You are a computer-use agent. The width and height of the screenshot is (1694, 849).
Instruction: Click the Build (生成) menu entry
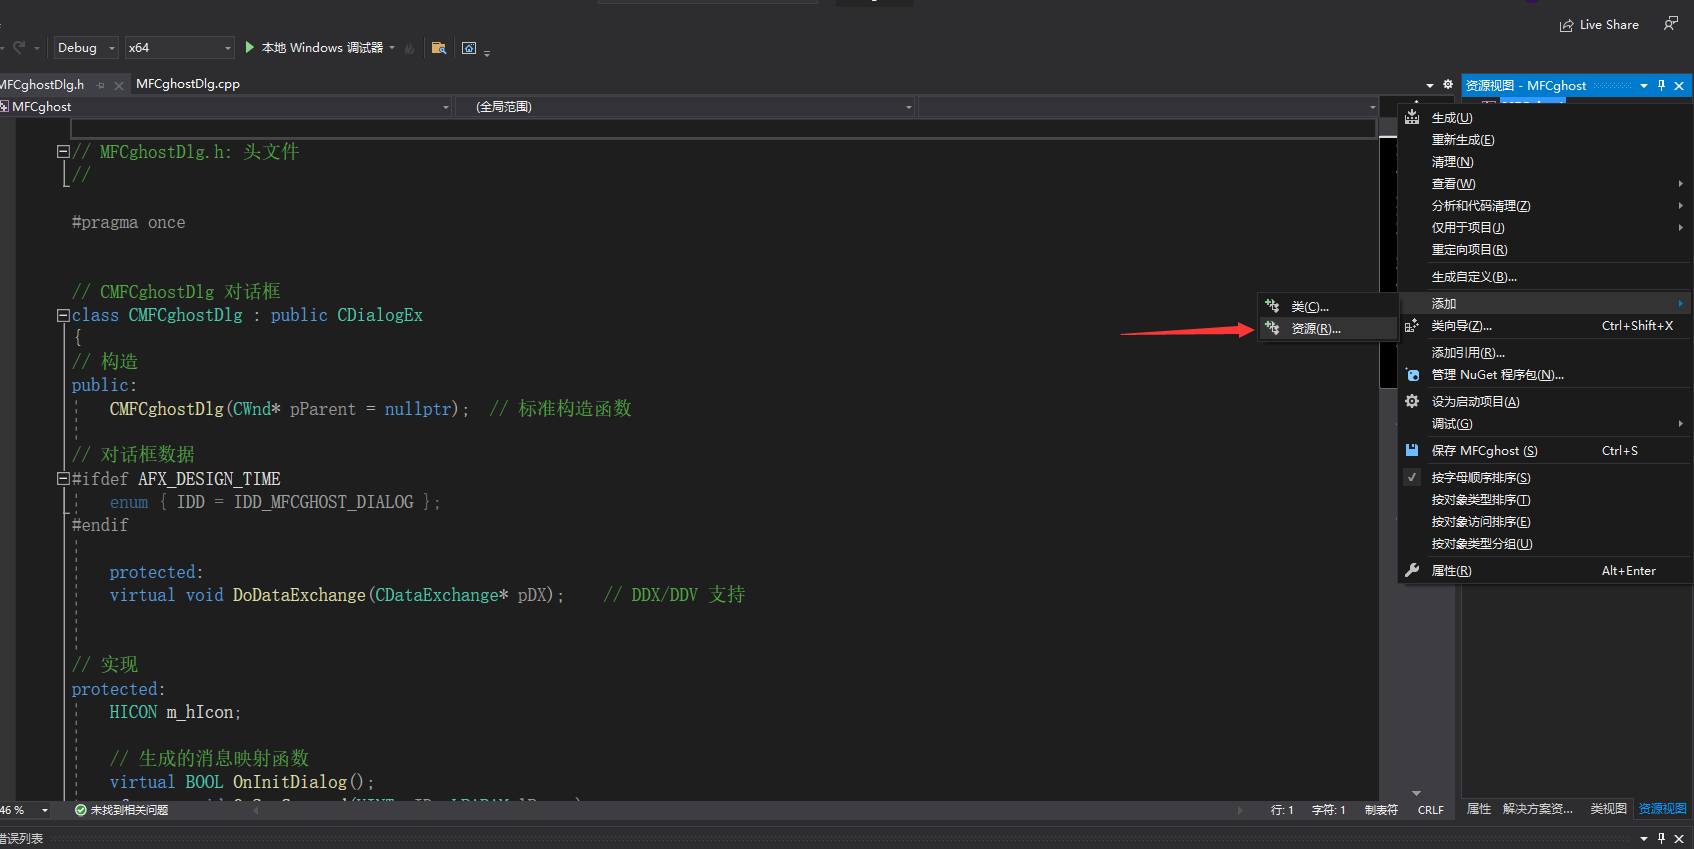[1451, 118]
